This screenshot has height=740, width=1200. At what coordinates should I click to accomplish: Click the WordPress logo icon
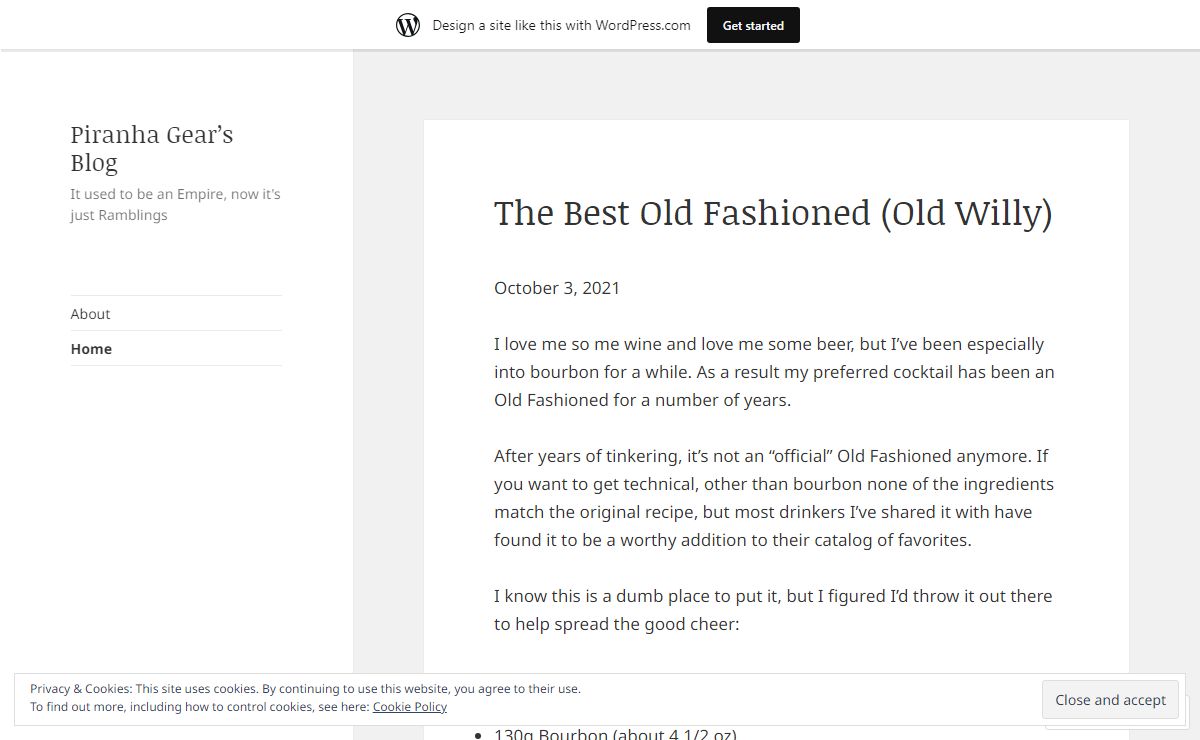408,25
